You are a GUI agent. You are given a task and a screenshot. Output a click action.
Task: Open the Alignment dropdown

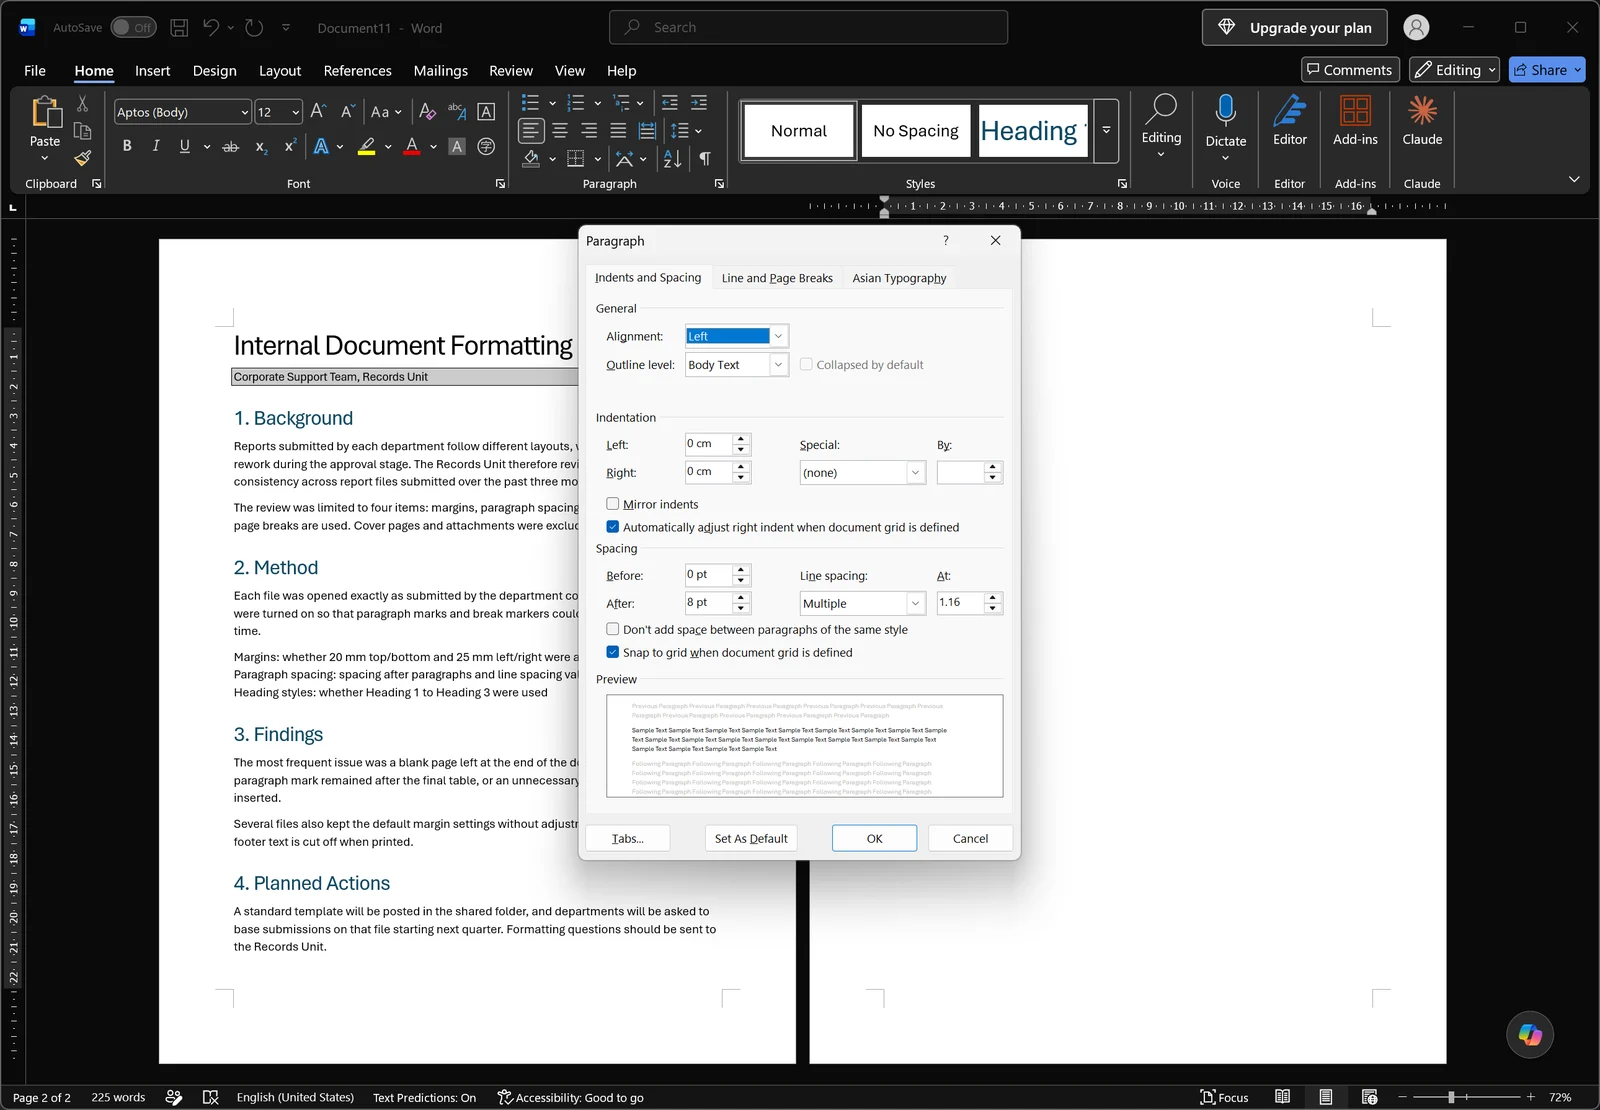click(x=778, y=336)
